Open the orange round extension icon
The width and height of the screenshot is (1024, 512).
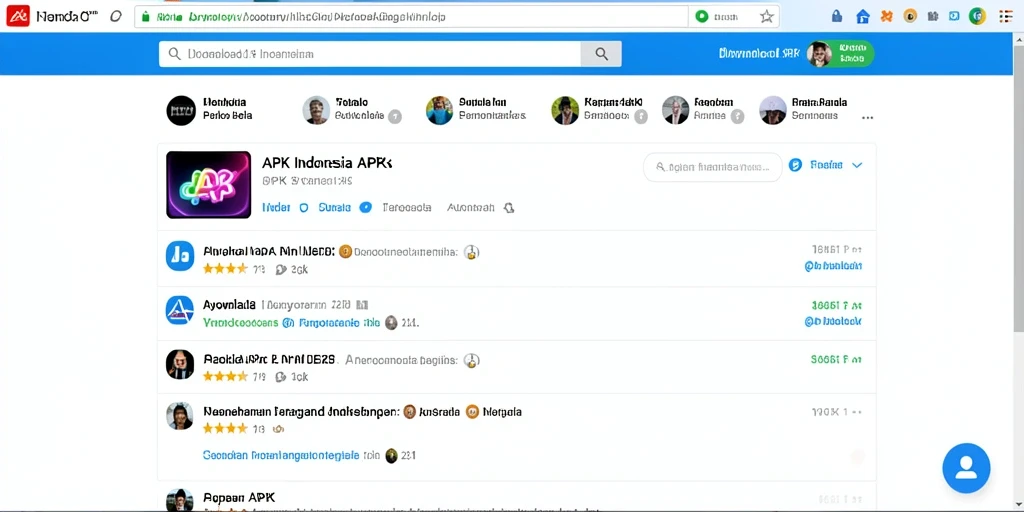point(910,16)
